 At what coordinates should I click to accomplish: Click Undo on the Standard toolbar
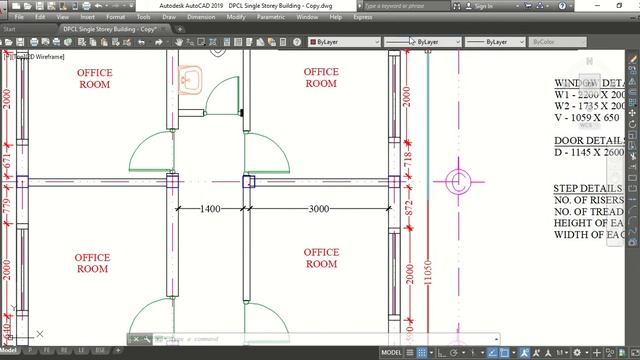(x=141, y=42)
